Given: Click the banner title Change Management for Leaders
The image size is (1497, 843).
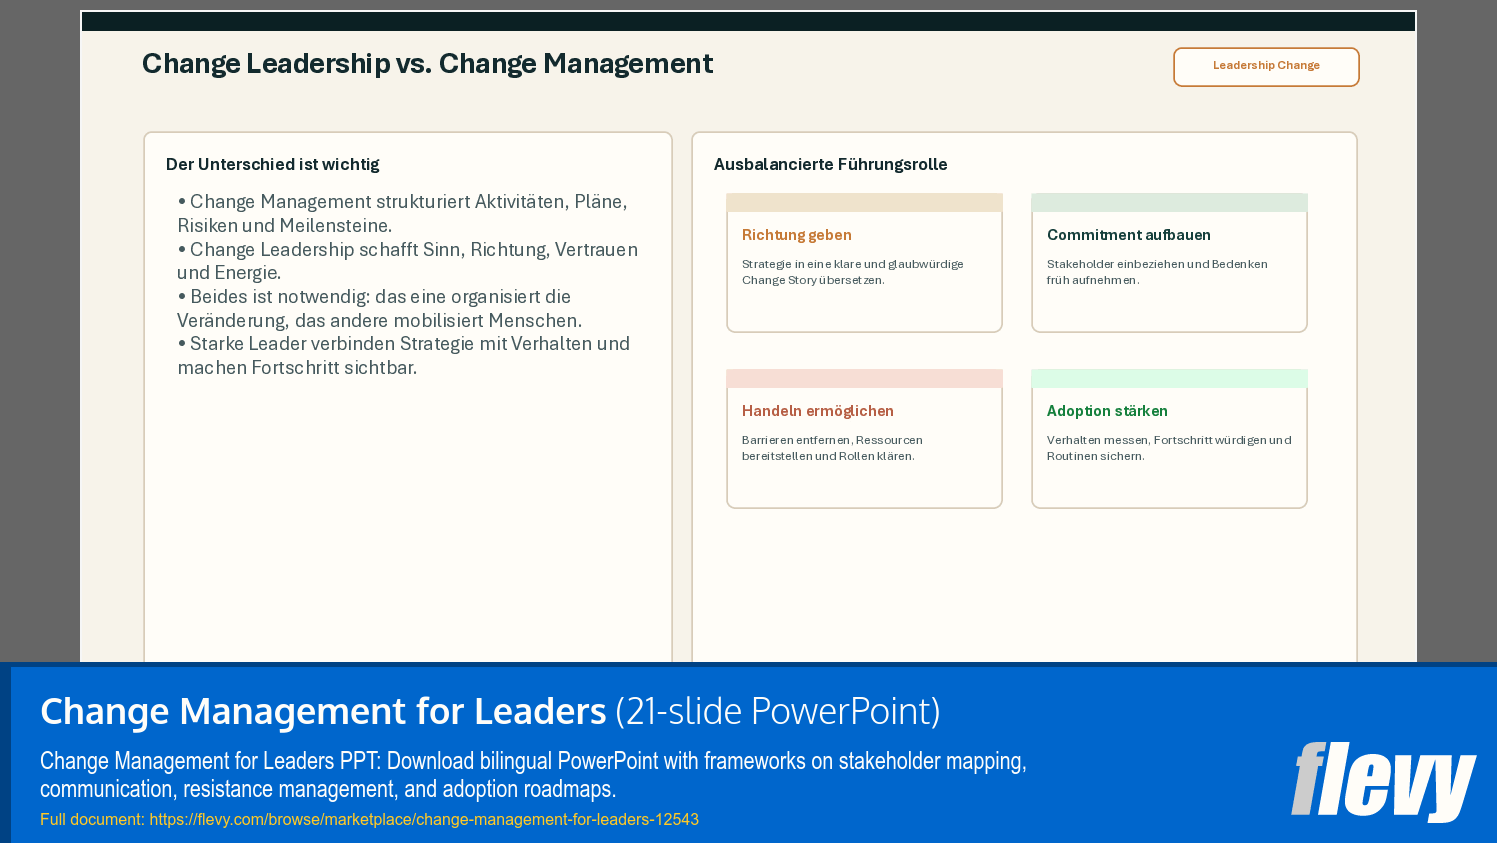Looking at the screenshot, I should [323, 711].
